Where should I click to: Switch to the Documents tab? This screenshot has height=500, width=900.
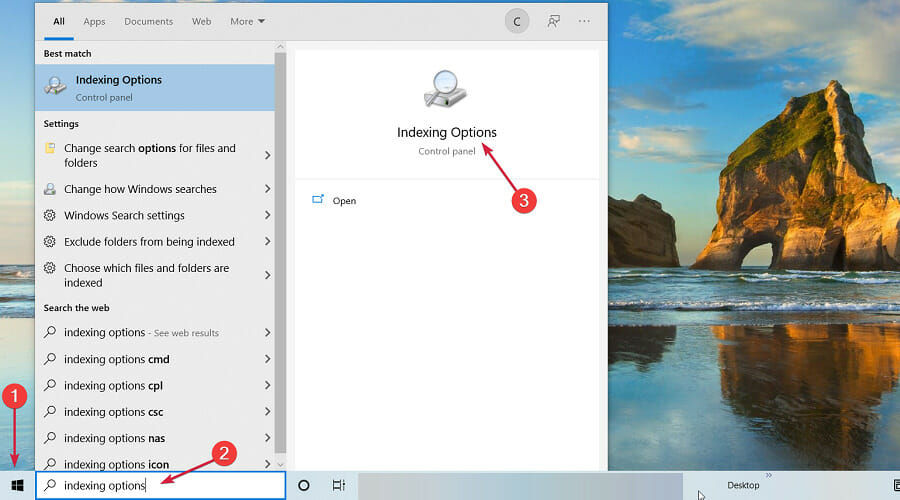point(146,21)
